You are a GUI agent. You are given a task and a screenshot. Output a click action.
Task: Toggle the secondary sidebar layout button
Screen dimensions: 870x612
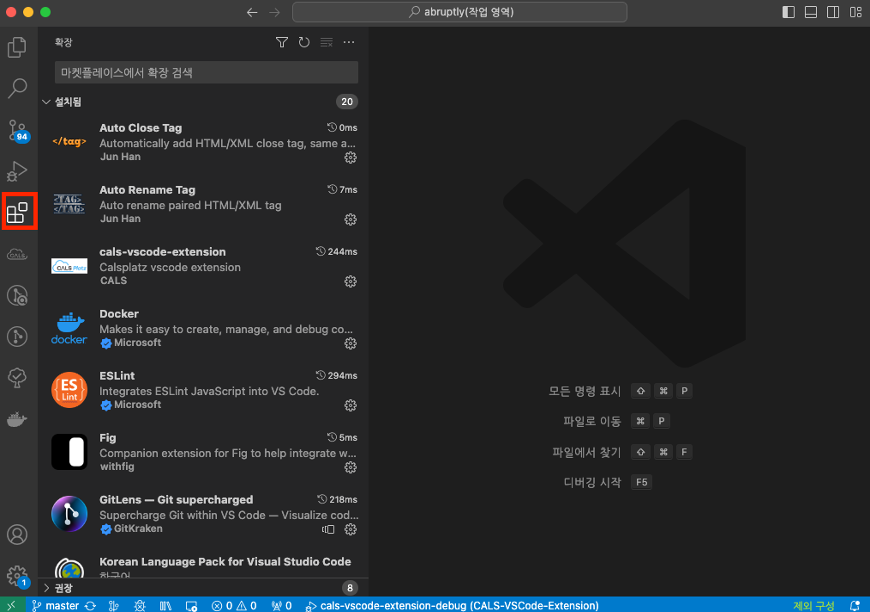[833, 12]
